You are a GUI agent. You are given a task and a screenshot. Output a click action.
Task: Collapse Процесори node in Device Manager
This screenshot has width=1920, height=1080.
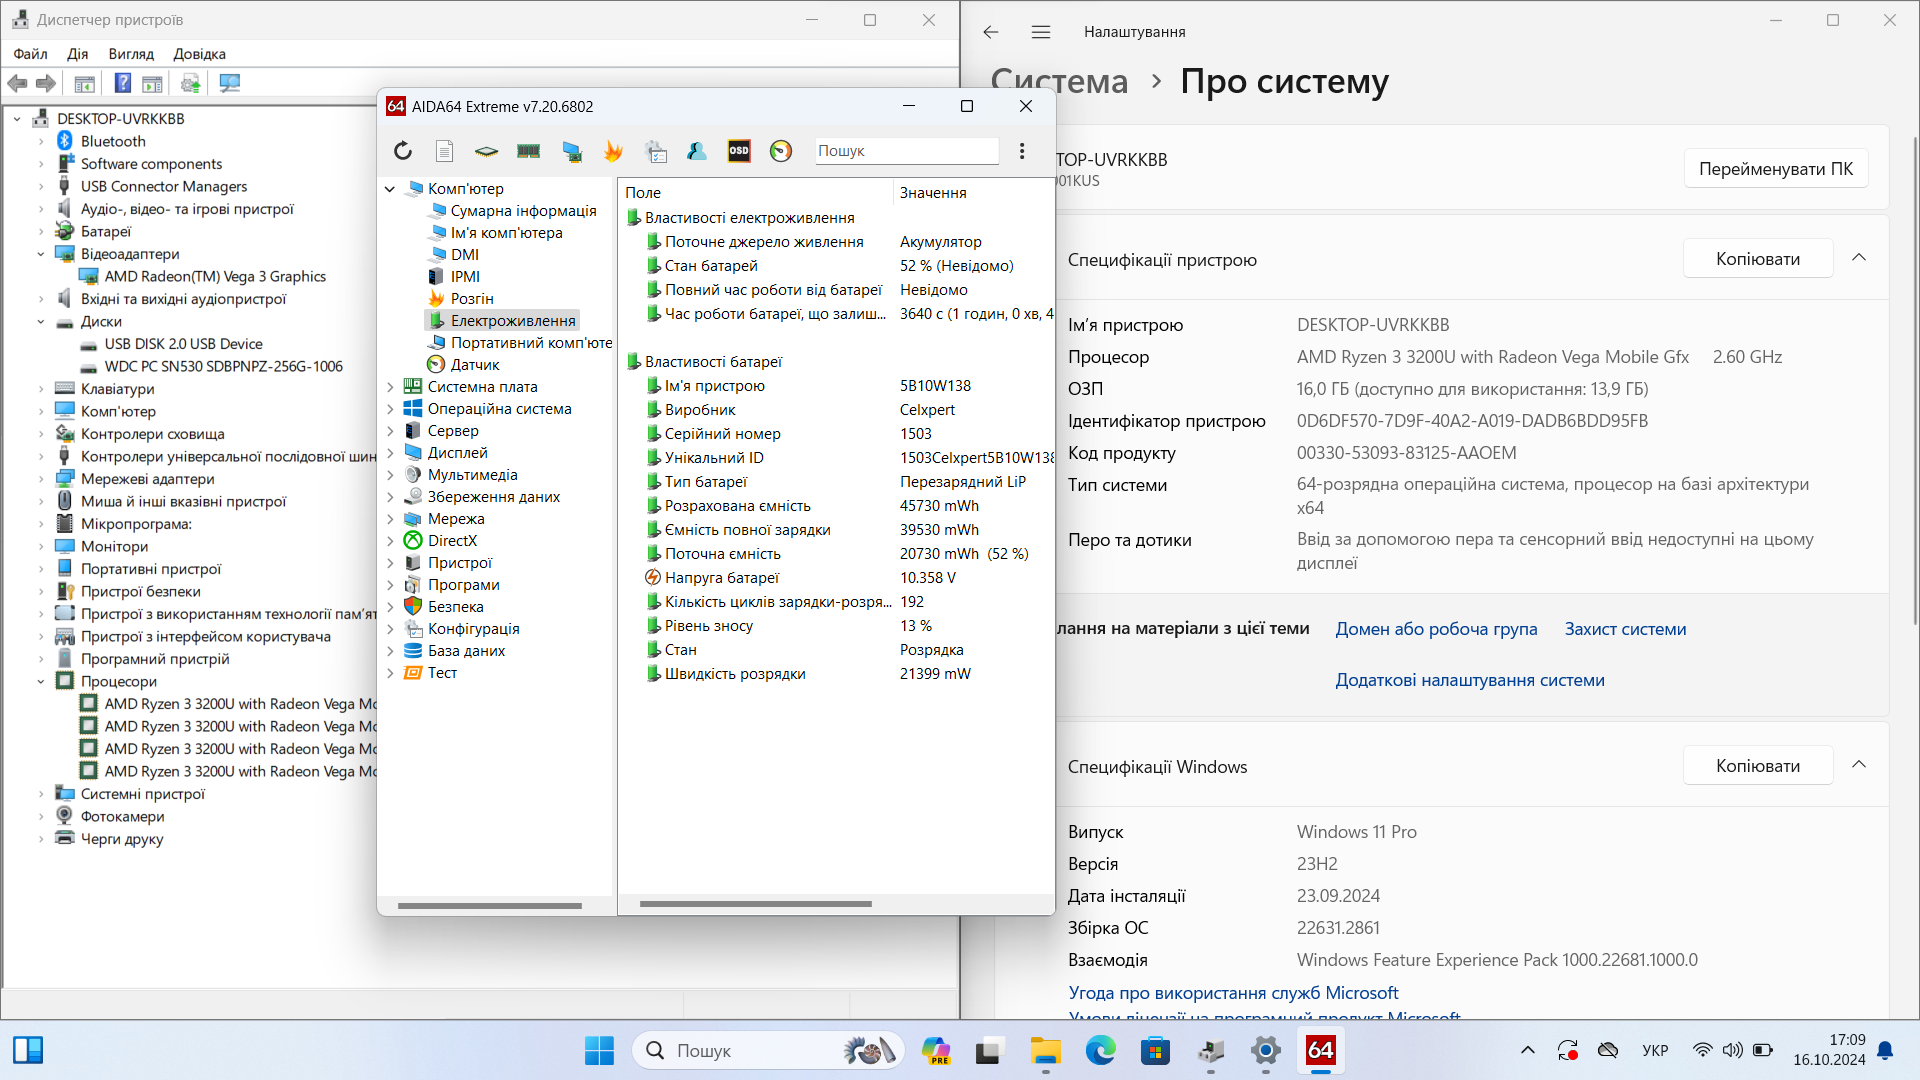41,682
